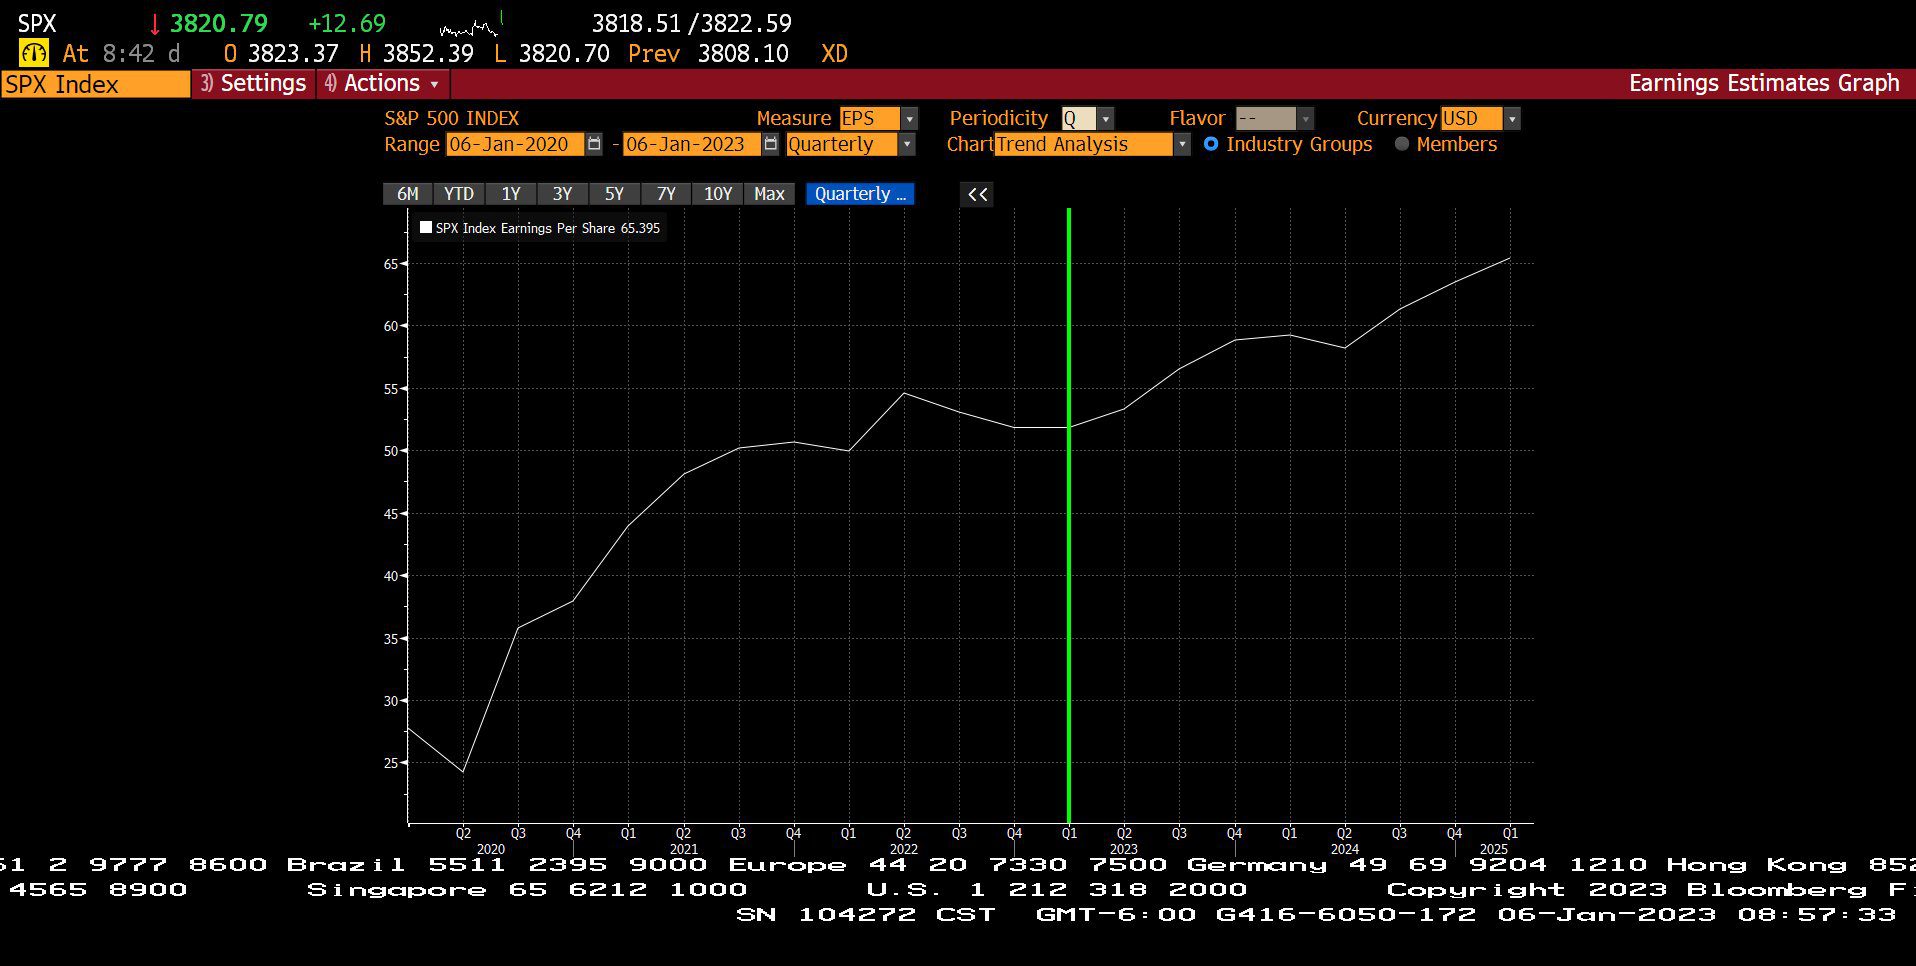This screenshot has width=1916, height=966.
Task: Expand the Flavor dropdown
Action: click(x=1305, y=119)
